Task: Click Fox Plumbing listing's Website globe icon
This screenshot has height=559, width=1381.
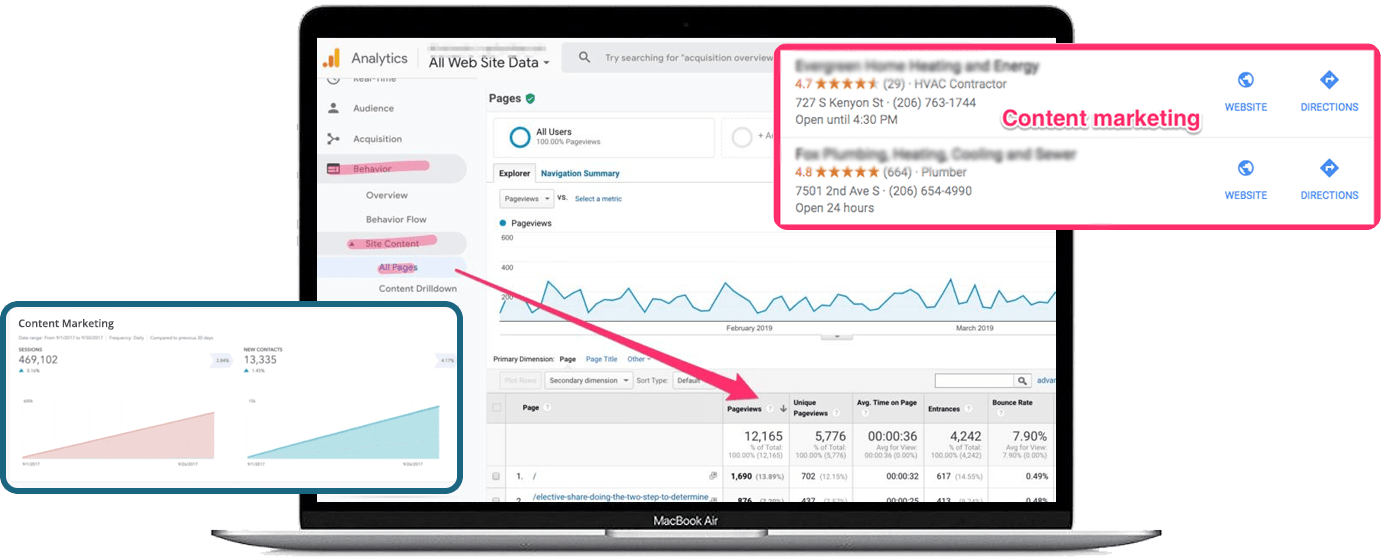Action: tap(1245, 168)
